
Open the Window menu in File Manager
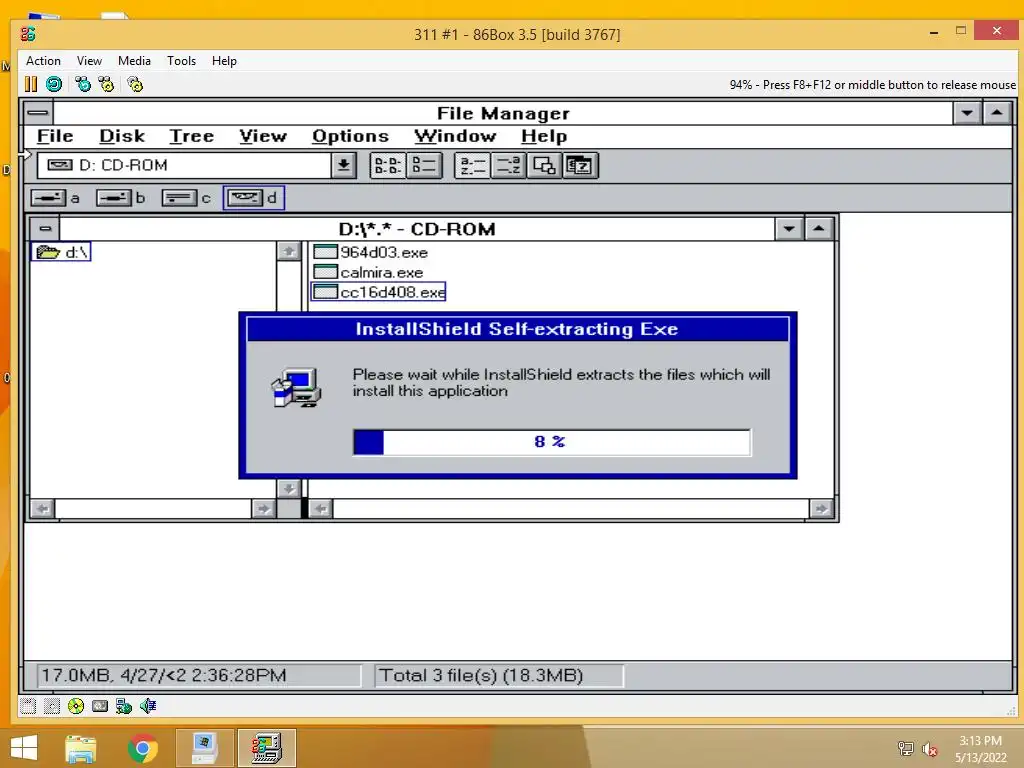(x=455, y=136)
